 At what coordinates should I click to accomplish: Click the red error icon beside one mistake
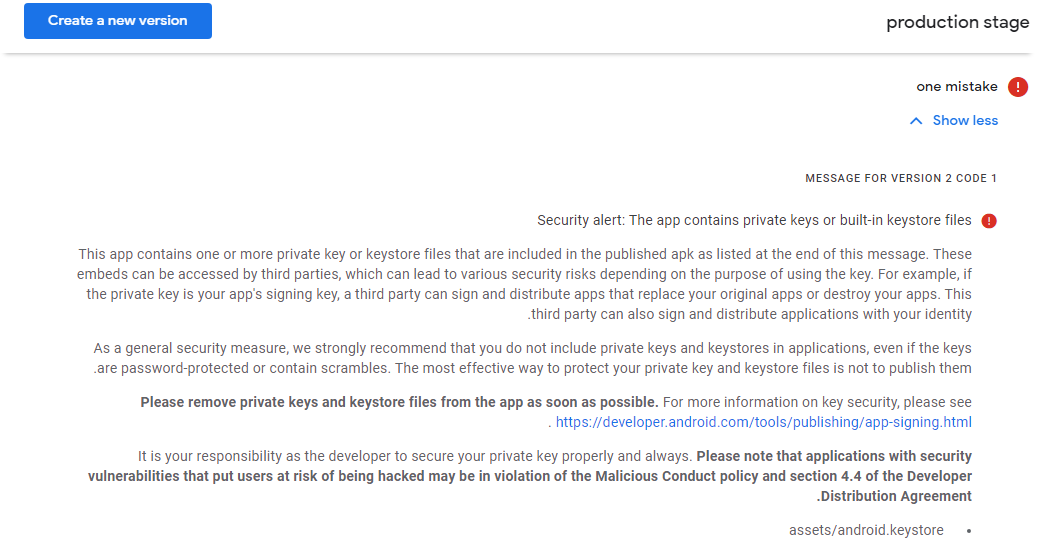click(1017, 87)
